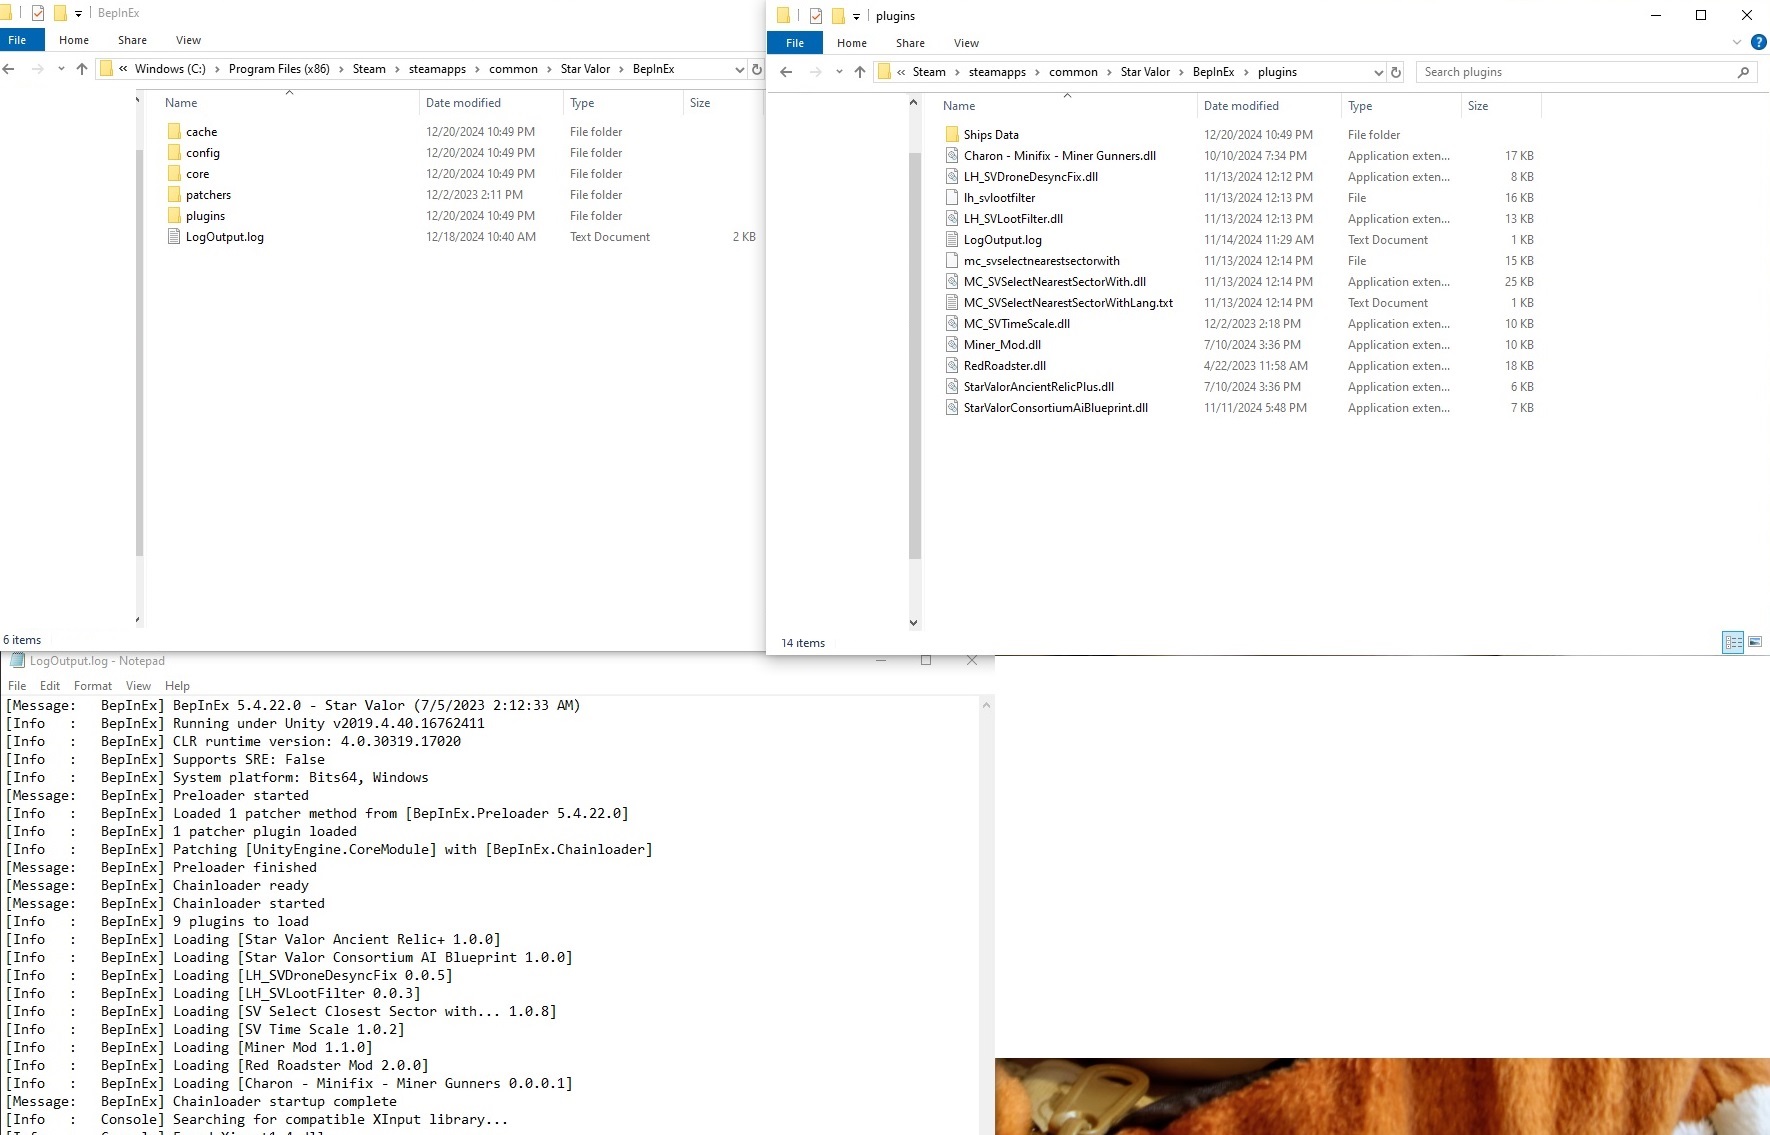The height and width of the screenshot is (1135, 1770).
Task: Select the StarValorAncientRelicPlus.dll file name
Action: click(x=1039, y=387)
